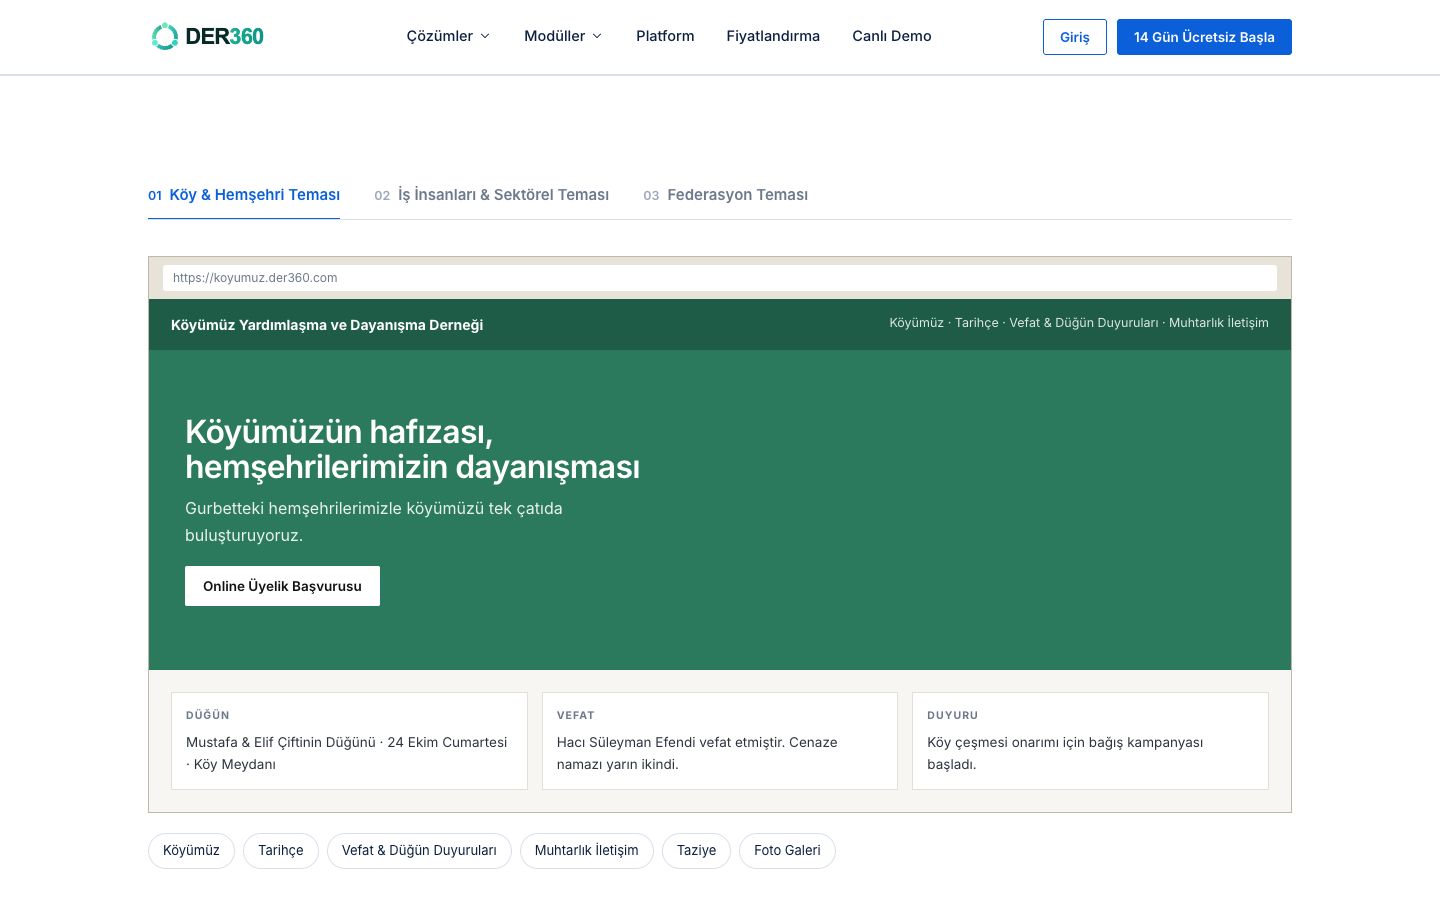This screenshot has width=1440, height=900.
Task: Expand the Çözümler dropdown menu
Action: click(x=448, y=36)
